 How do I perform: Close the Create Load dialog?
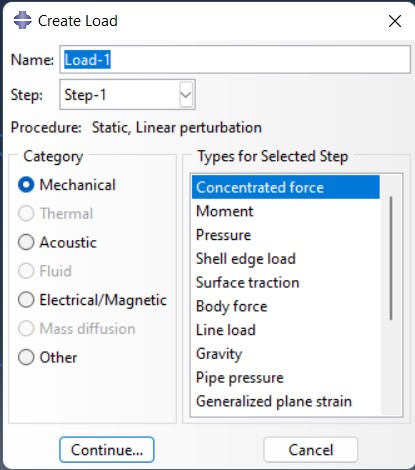pyautogui.click(x=395, y=21)
